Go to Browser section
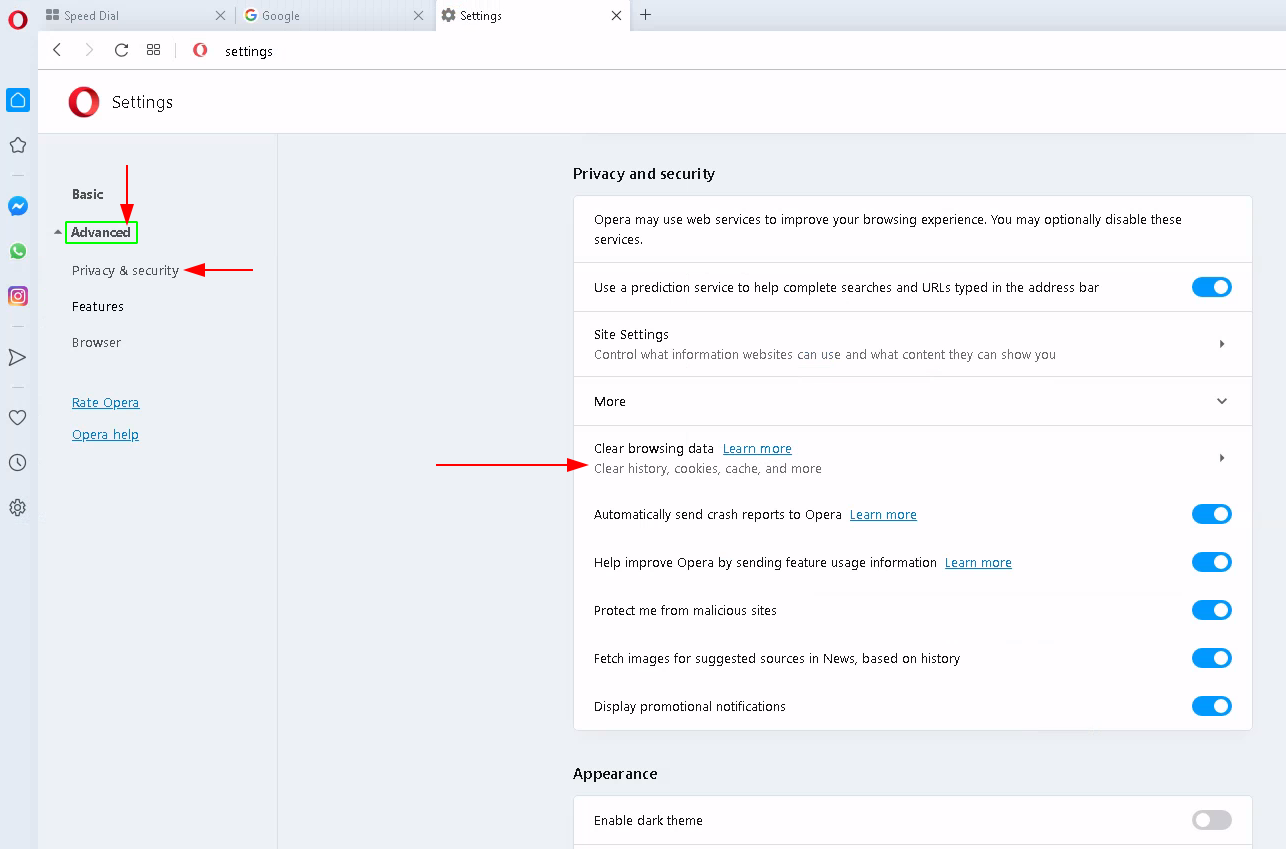1286x849 pixels. [x=96, y=342]
